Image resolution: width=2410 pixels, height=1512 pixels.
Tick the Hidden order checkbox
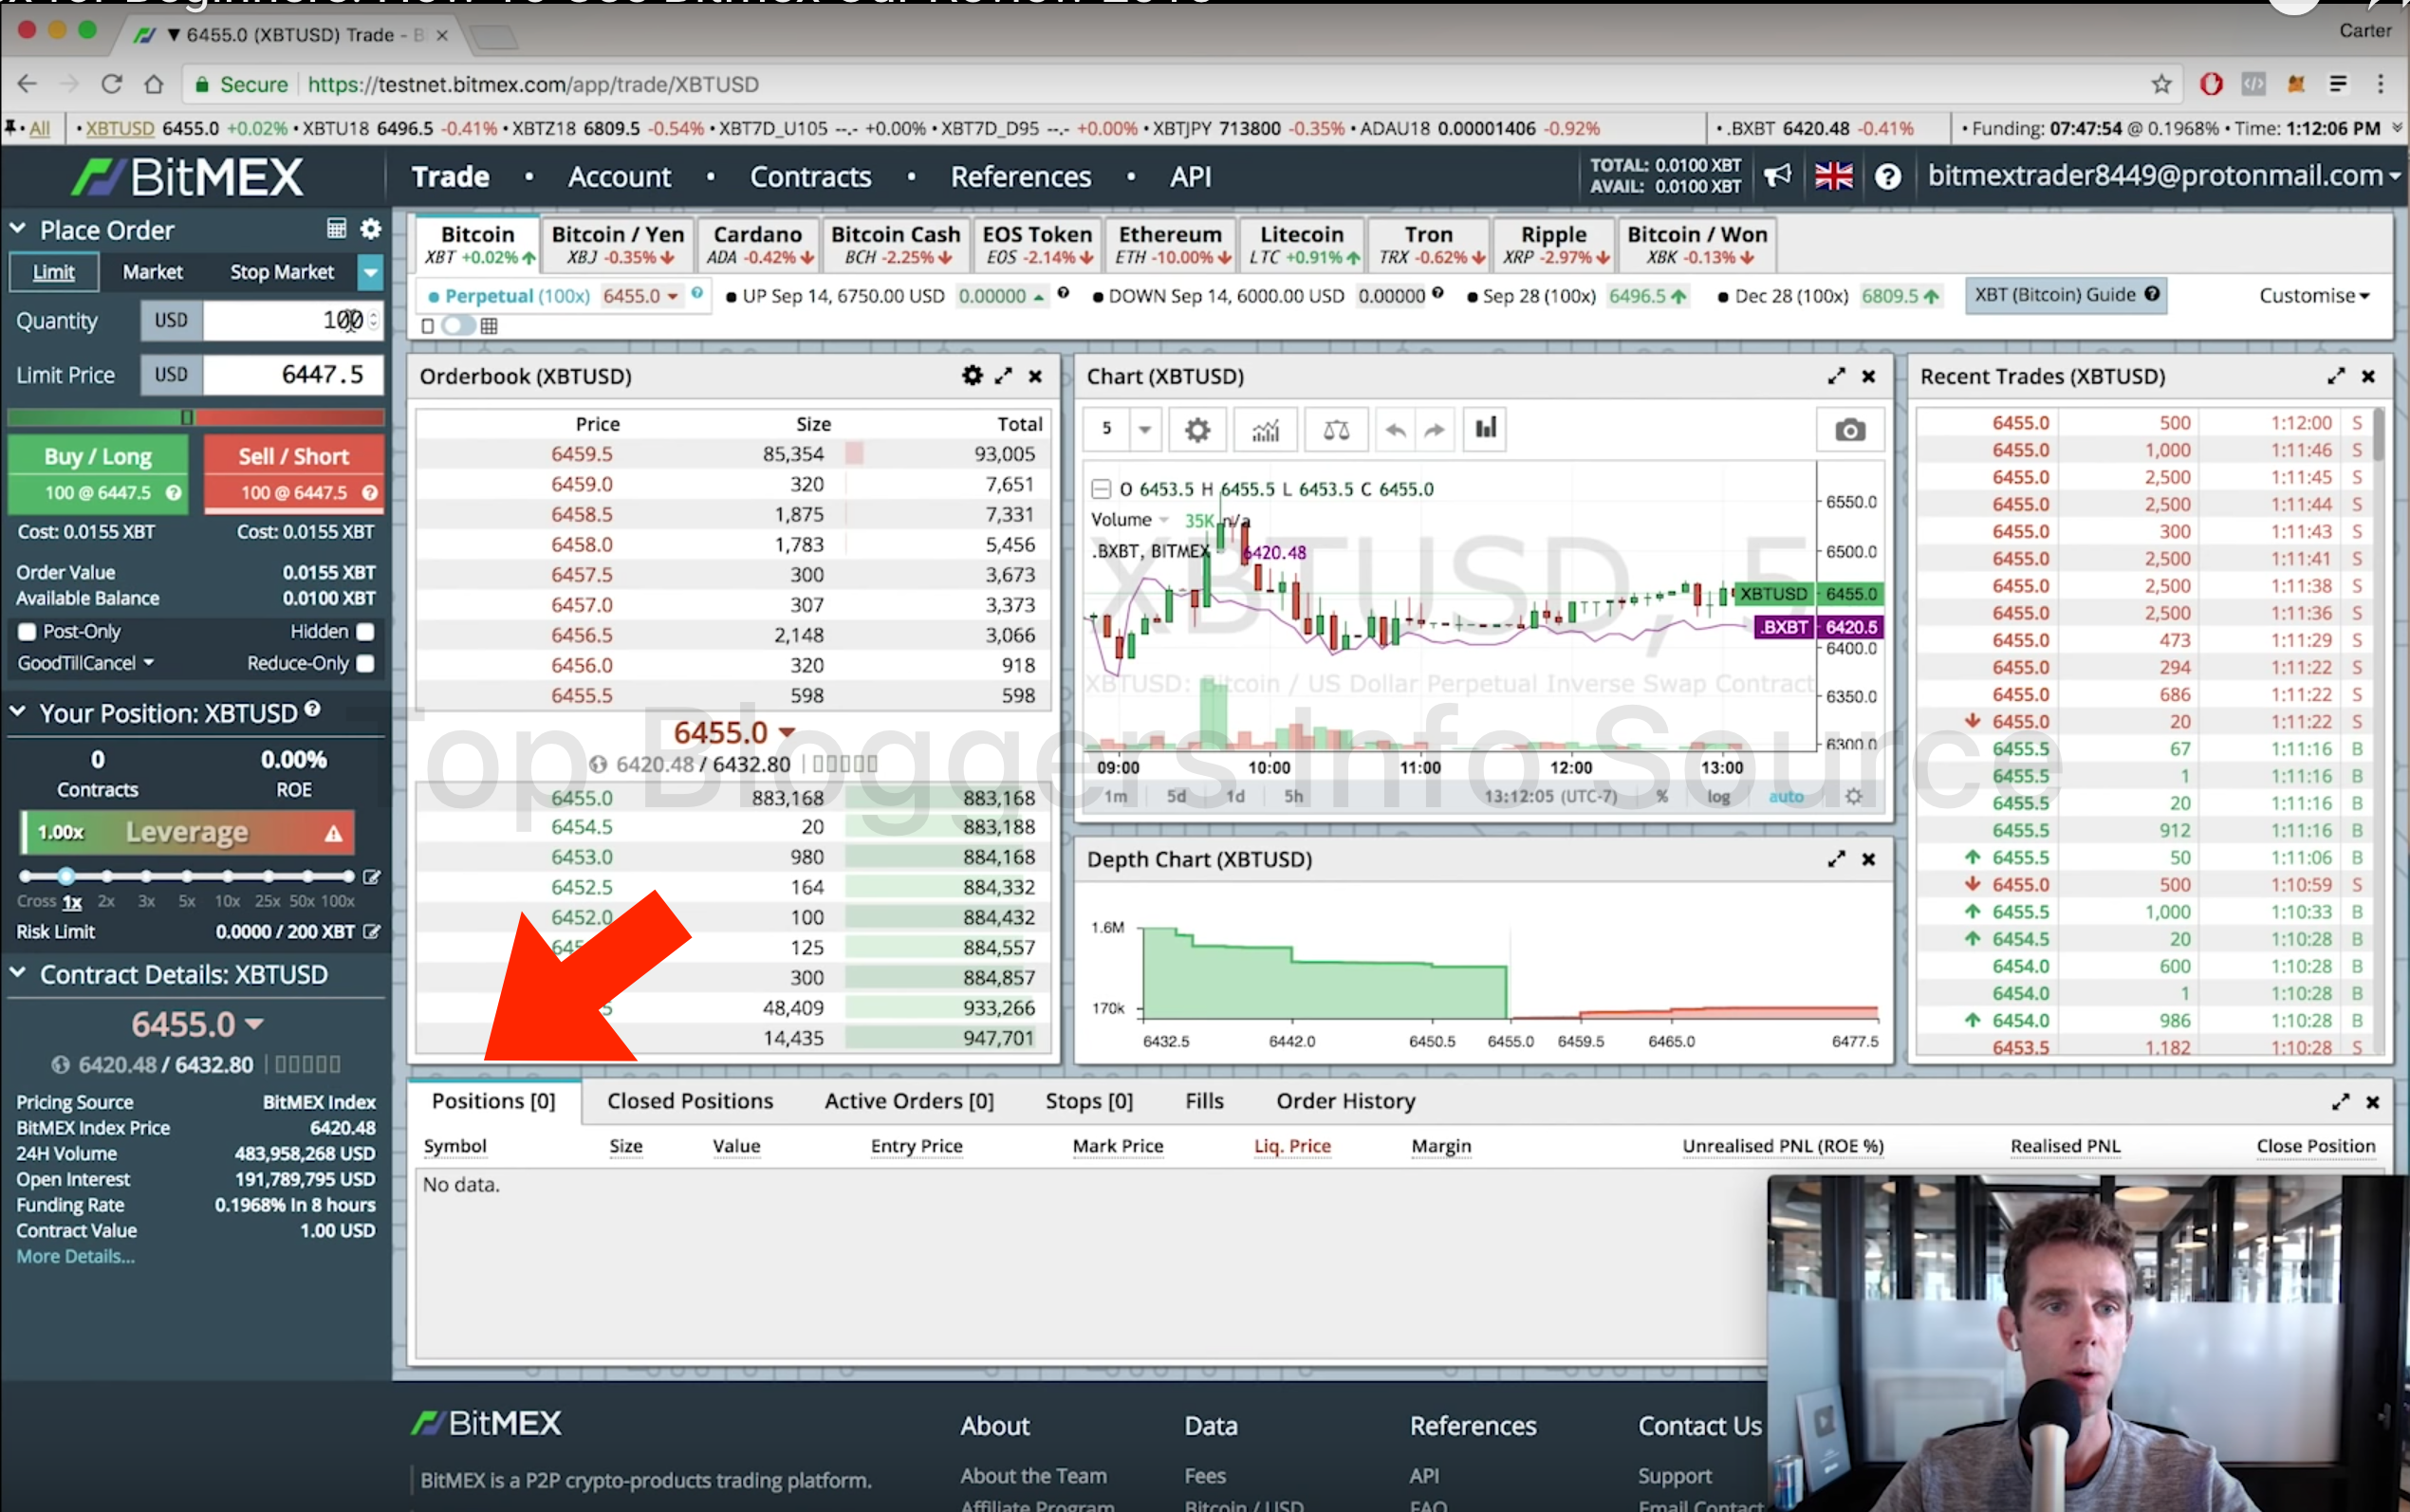pos(366,632)
